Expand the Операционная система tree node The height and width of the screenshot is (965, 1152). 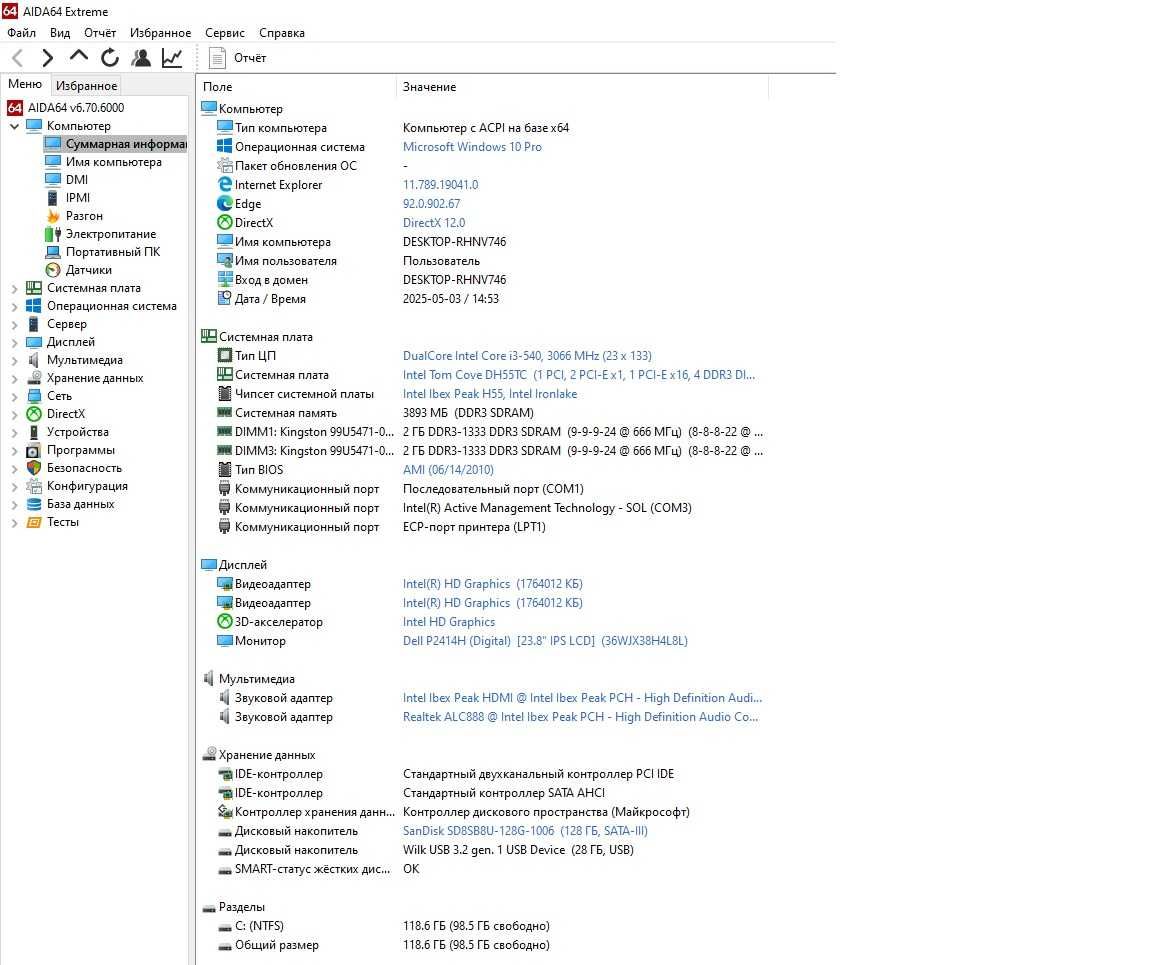[15, 306]
